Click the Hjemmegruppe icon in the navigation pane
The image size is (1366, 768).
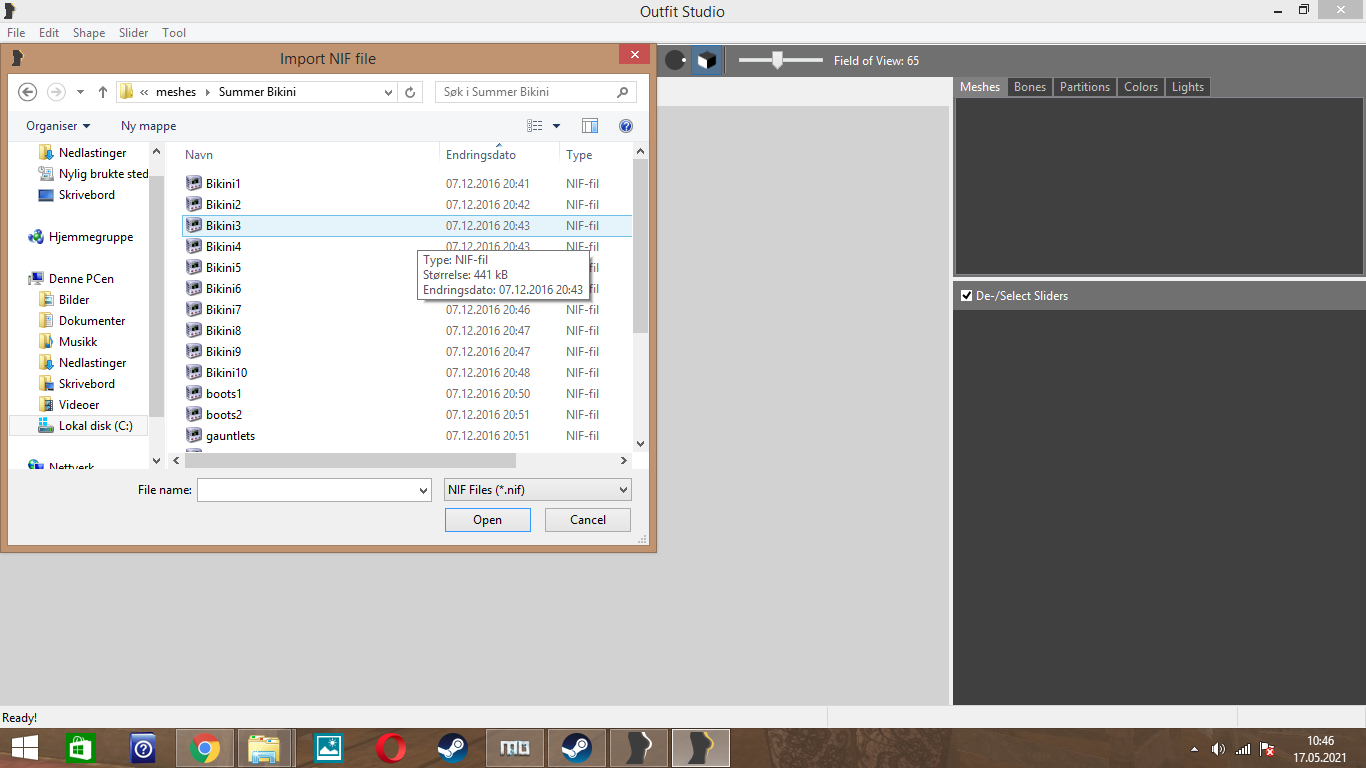tap(36, 237)
